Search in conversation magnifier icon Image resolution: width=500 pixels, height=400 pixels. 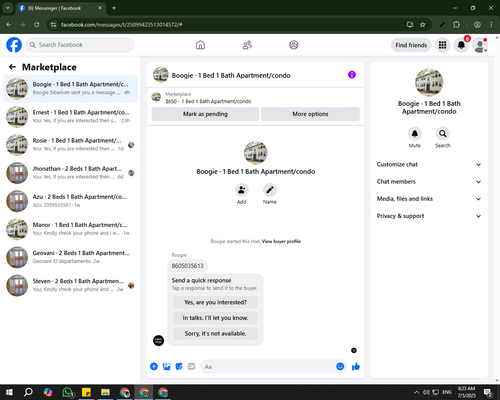[443, 134]
